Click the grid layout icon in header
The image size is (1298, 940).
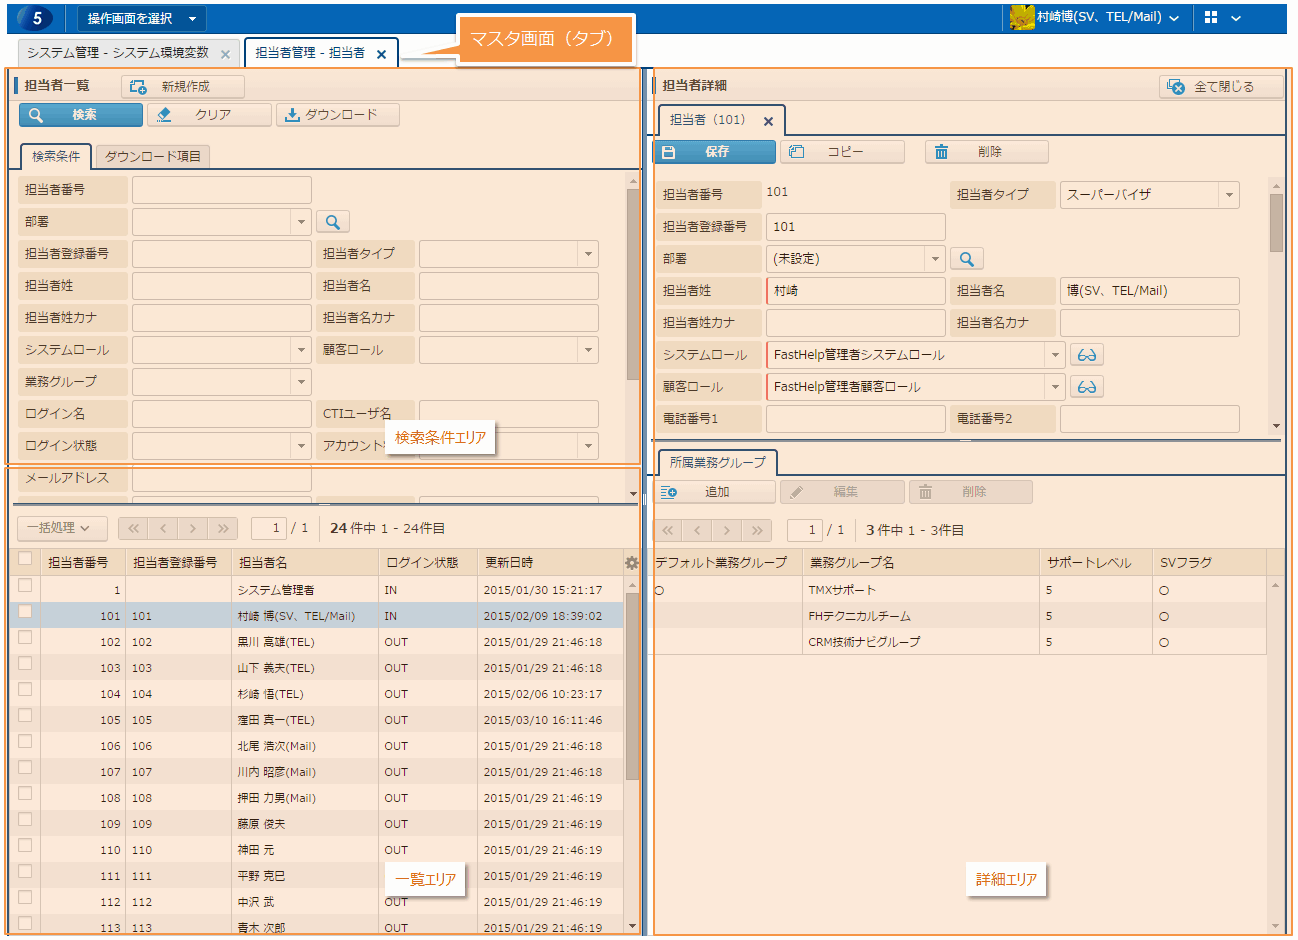tap(1211, 18)
